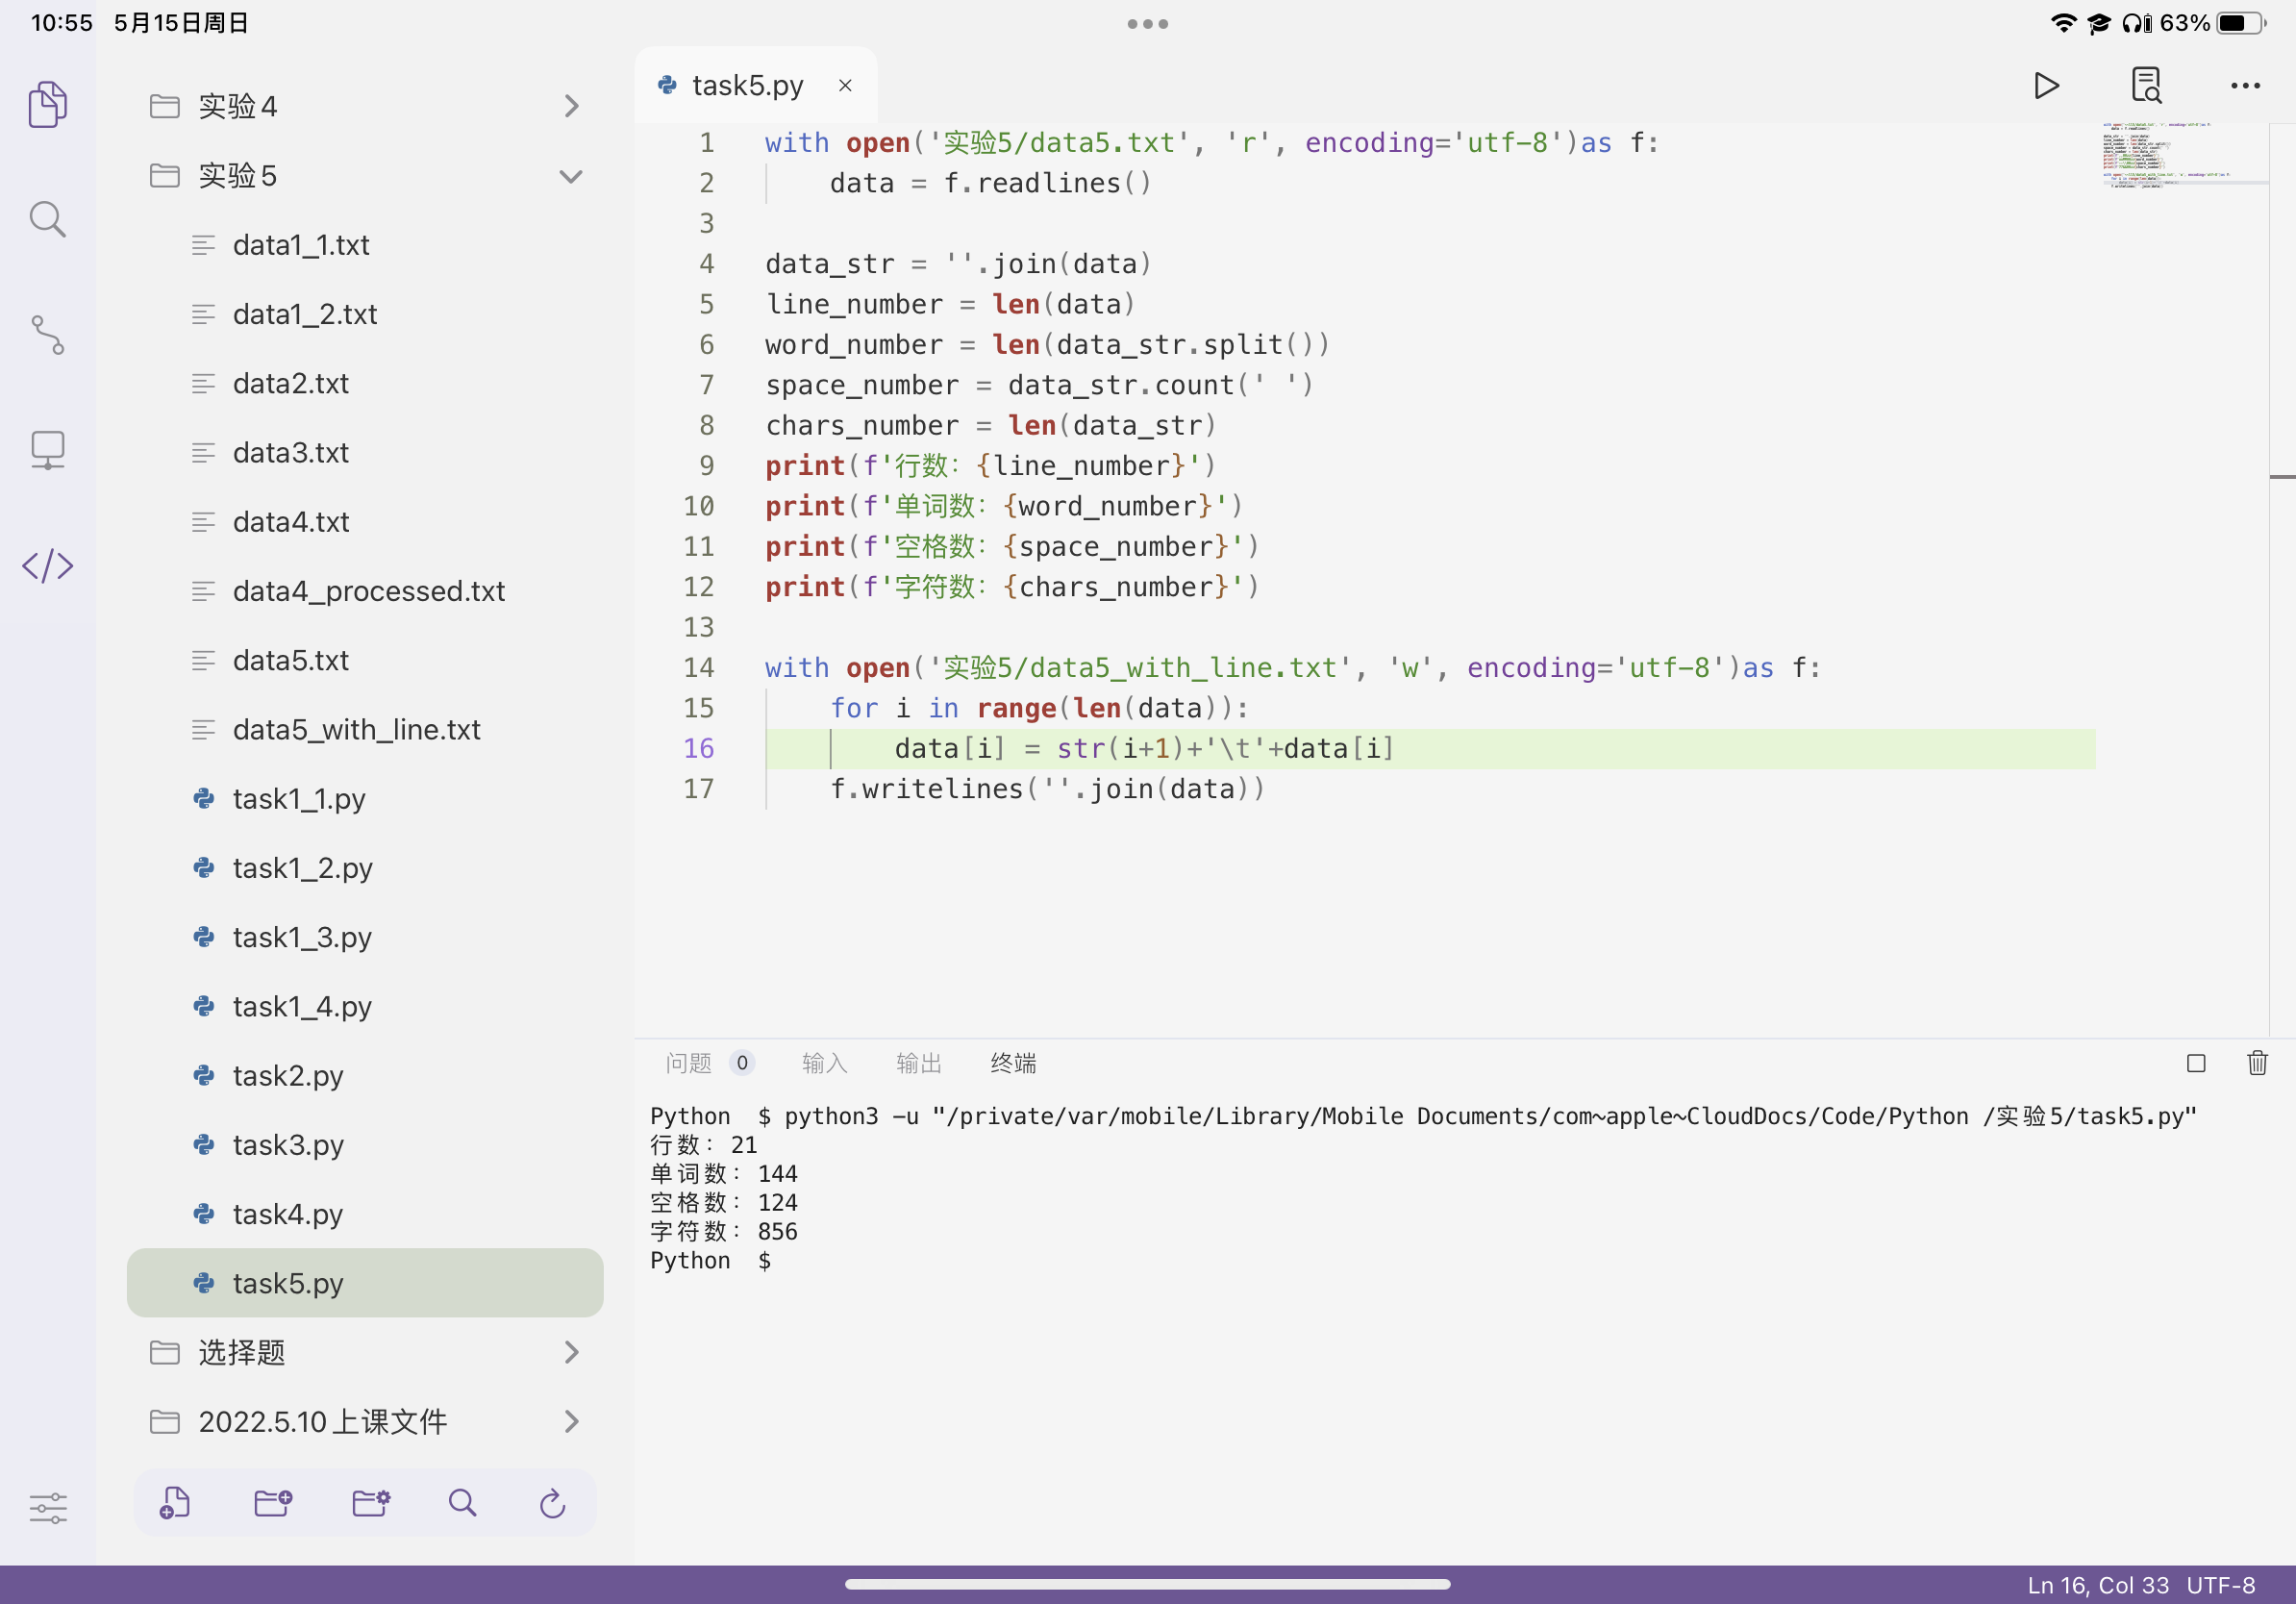Close the task5.py editor tab
The width and height of the screenshot is (2296, 1604).
[x=845, y=86]
